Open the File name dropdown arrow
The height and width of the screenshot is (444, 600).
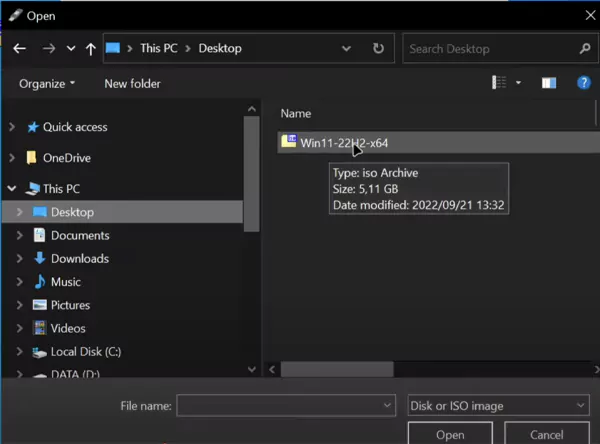[x=387, y=405]
